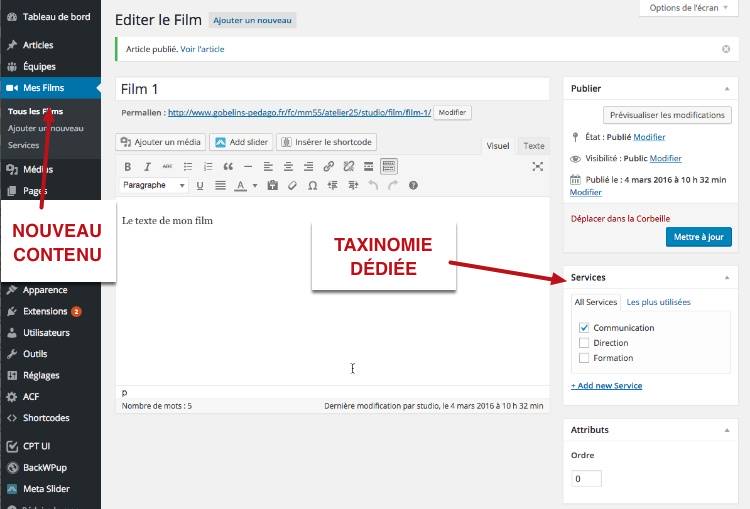Increase paragraph indent
Screen dimensions: 750x509
[x=353, y=185]
